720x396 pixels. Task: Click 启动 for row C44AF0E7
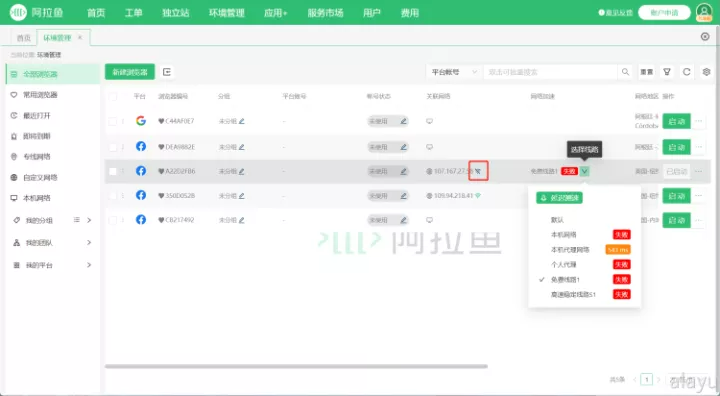pyautogui.click(x=676, y=121)
